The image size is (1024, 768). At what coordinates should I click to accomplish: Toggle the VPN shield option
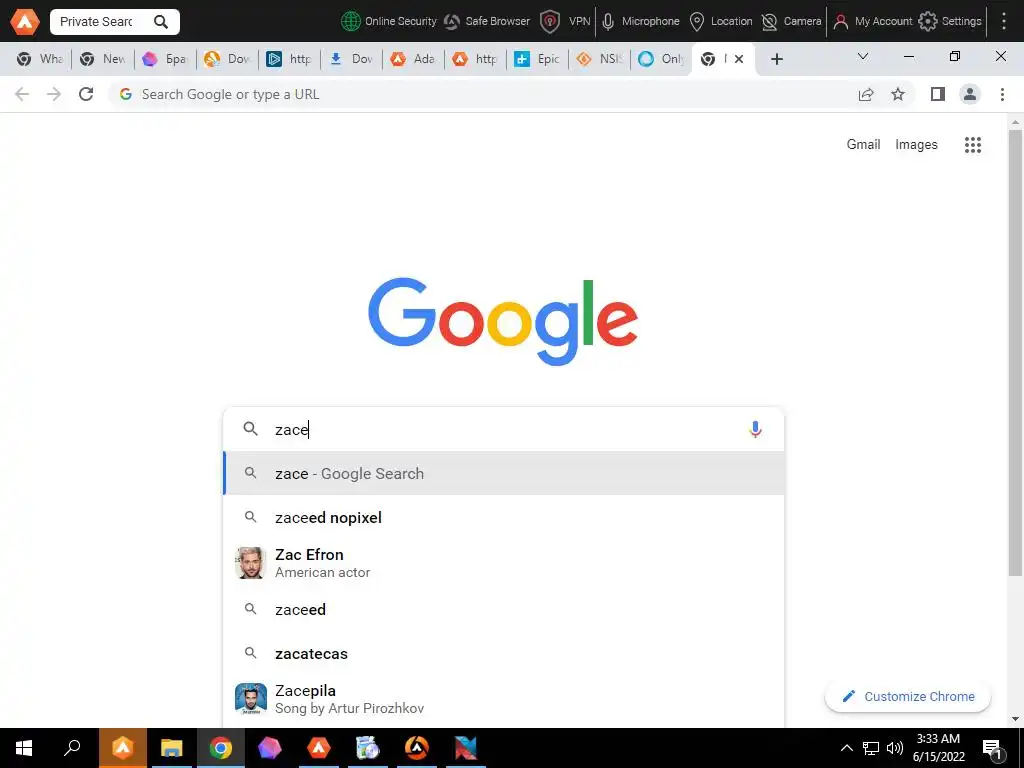tap(566, 22)
